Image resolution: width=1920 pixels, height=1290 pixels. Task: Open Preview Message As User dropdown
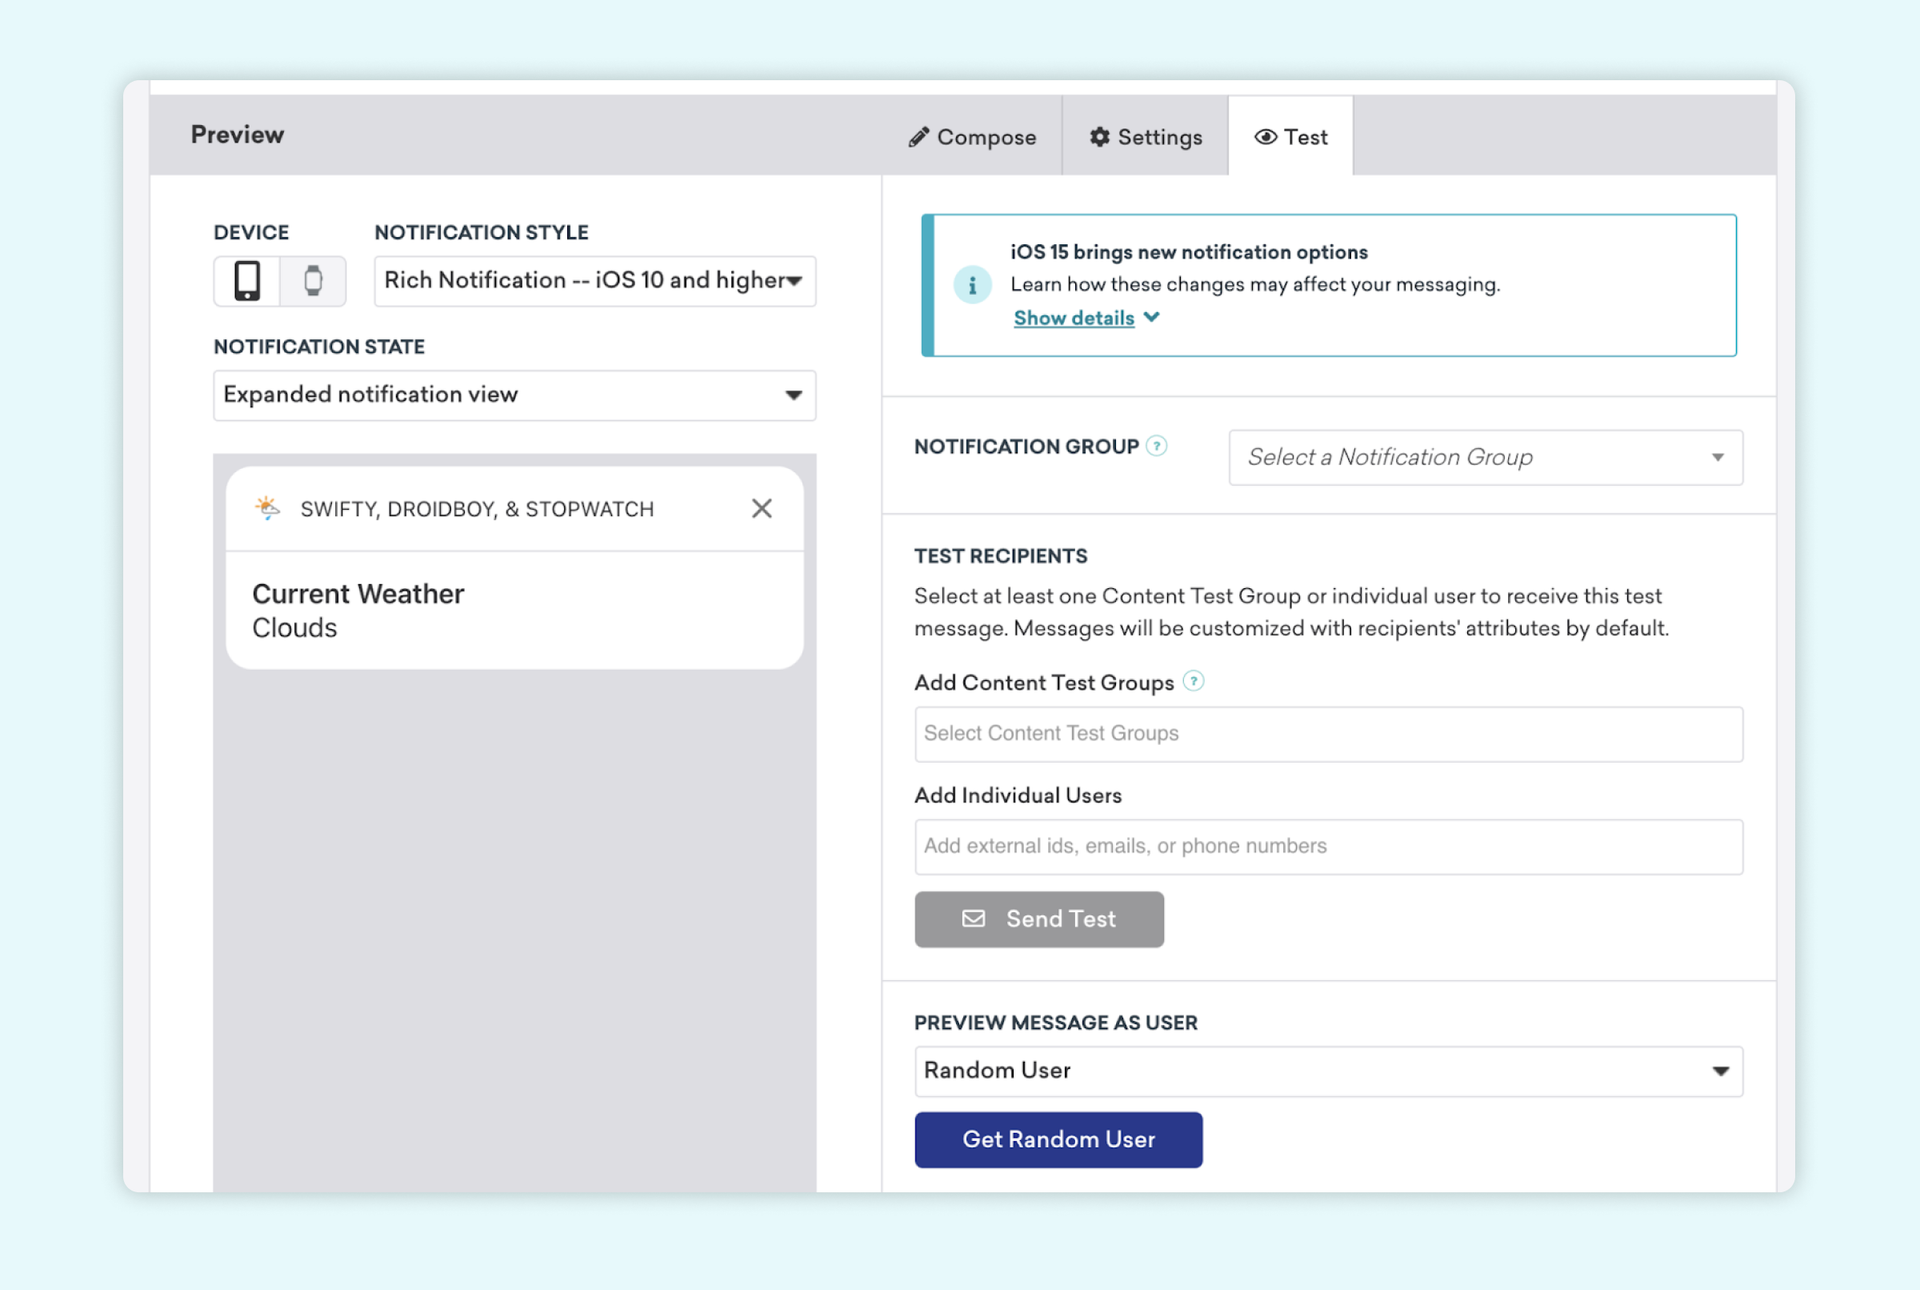(x=1328, y=1071)
